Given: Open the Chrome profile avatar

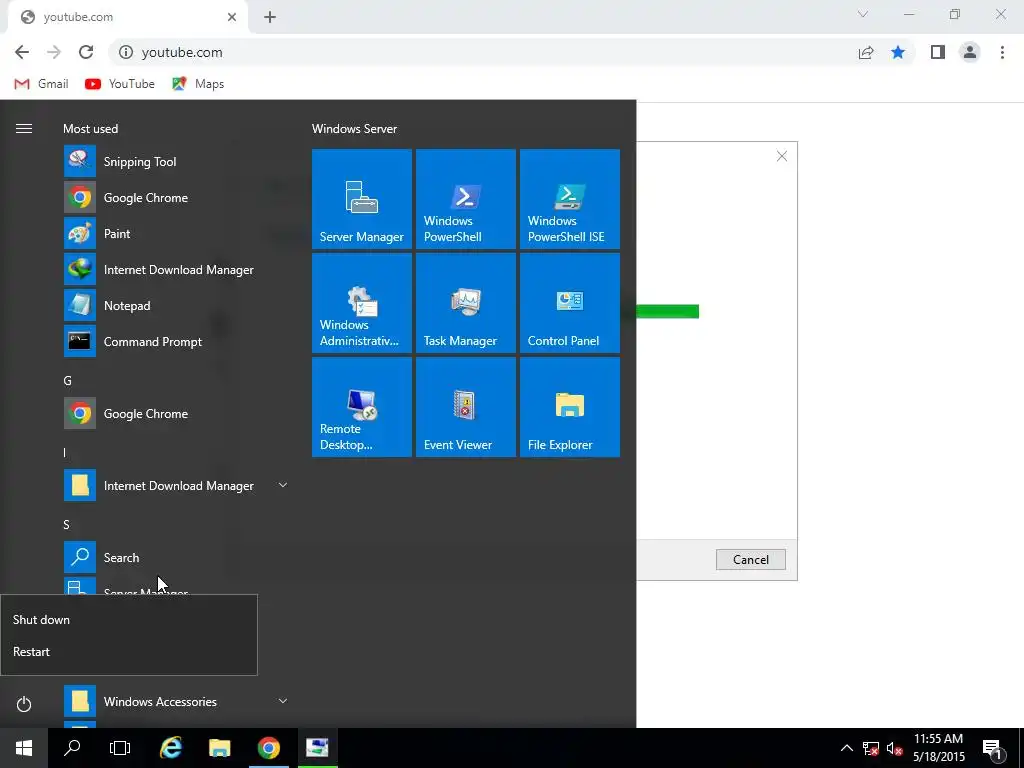Looking at the screenshot, I should pos(970,52).
